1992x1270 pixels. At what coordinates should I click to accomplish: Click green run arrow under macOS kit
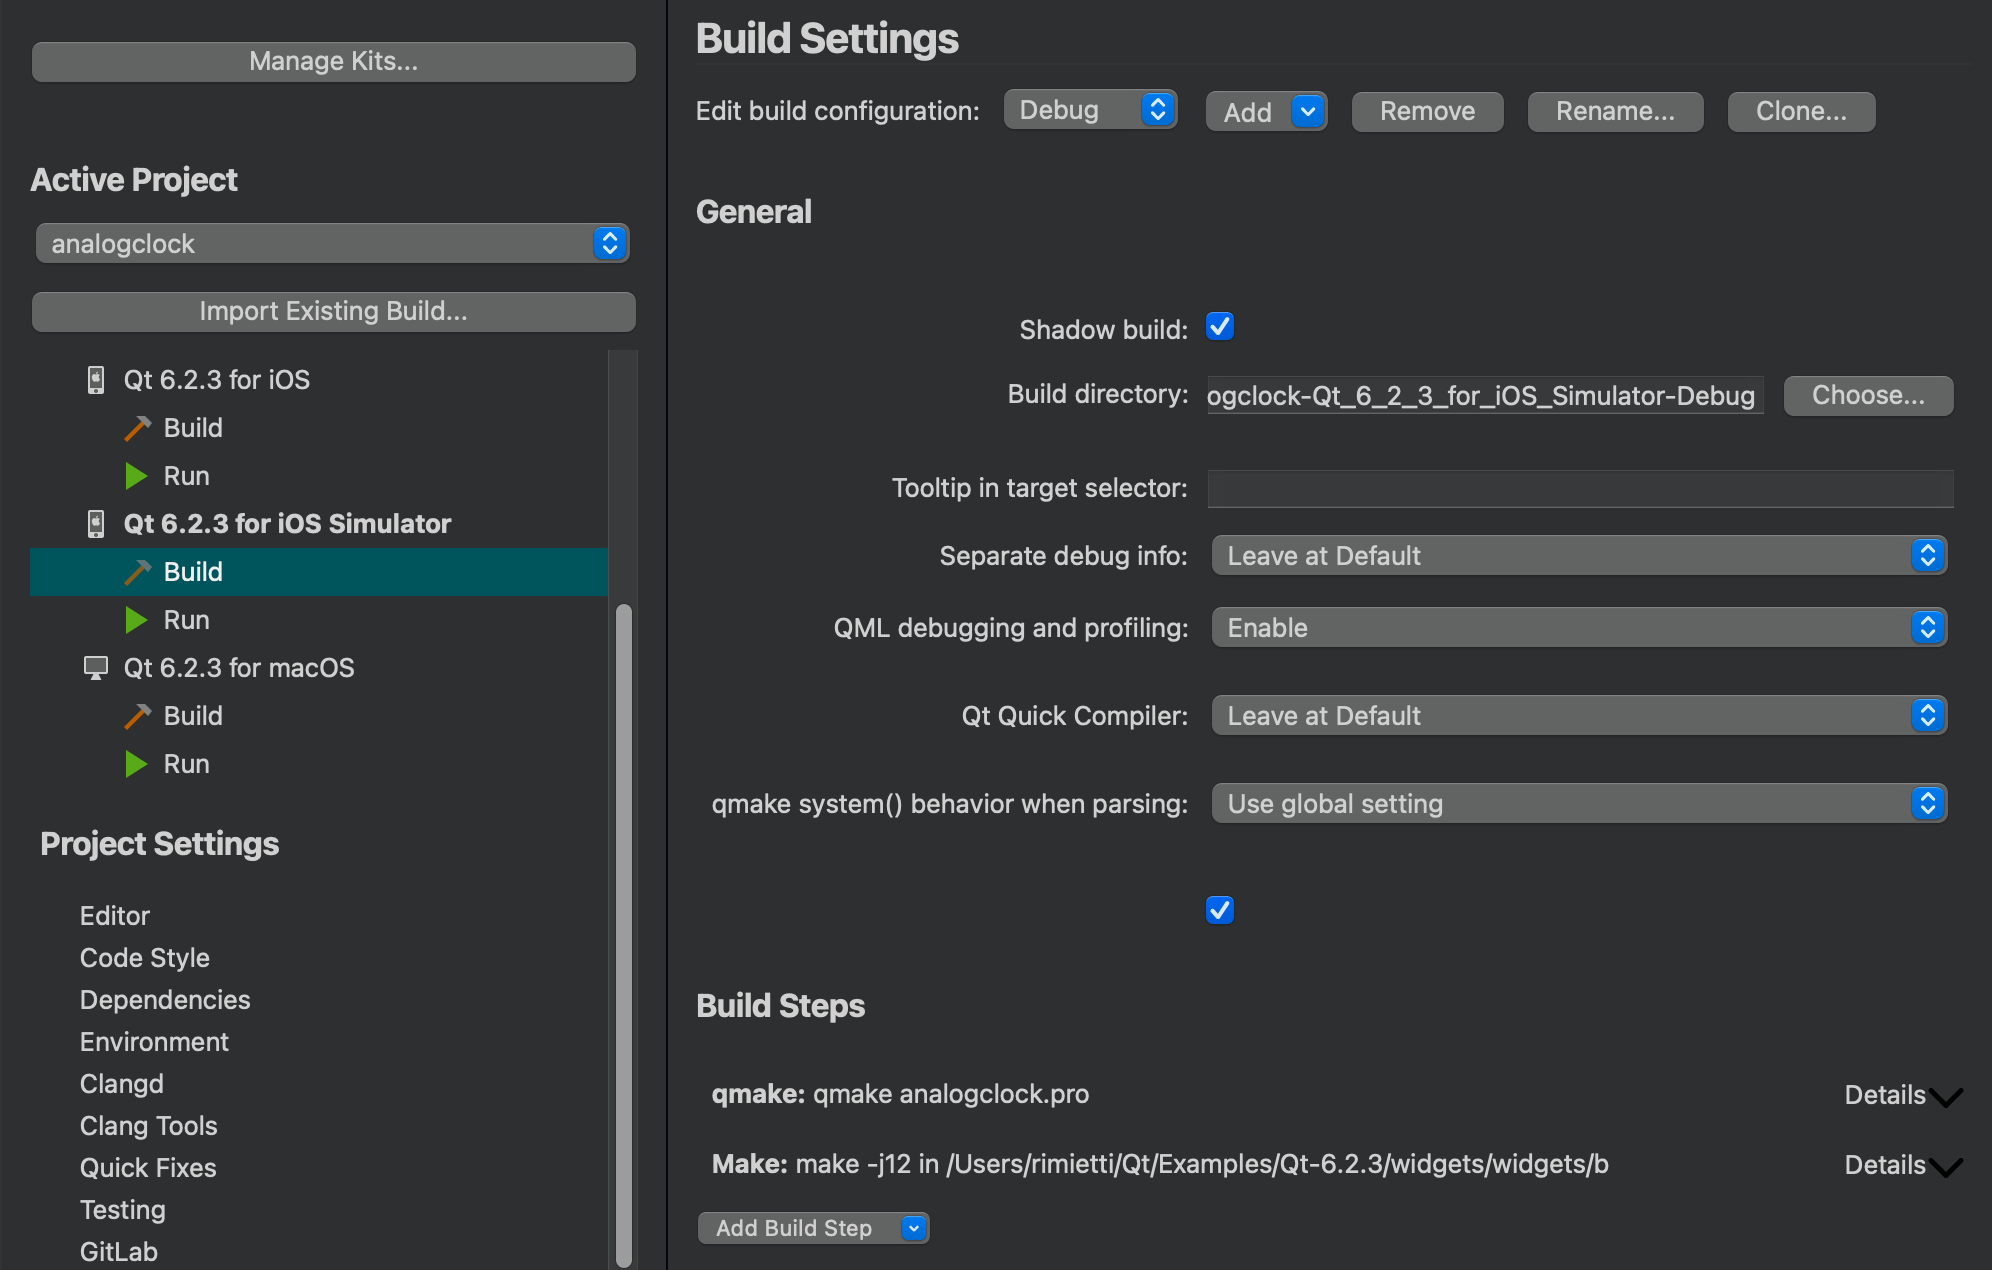click(136, 764)
